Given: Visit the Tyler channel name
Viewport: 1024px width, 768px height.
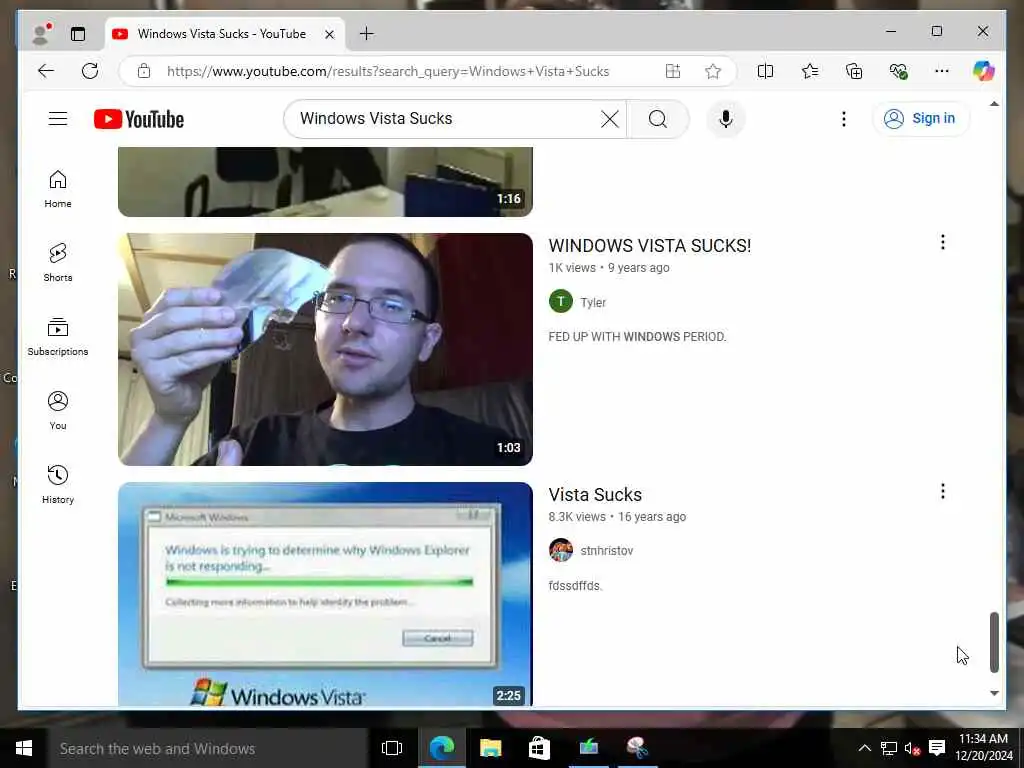Looking at the screenshot, I should 593,302.
